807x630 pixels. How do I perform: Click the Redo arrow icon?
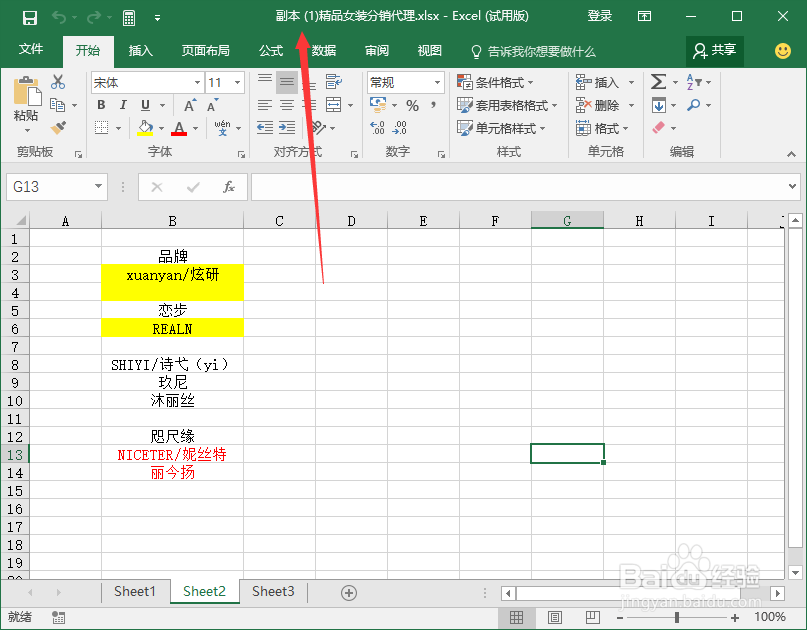pos(94,18)
